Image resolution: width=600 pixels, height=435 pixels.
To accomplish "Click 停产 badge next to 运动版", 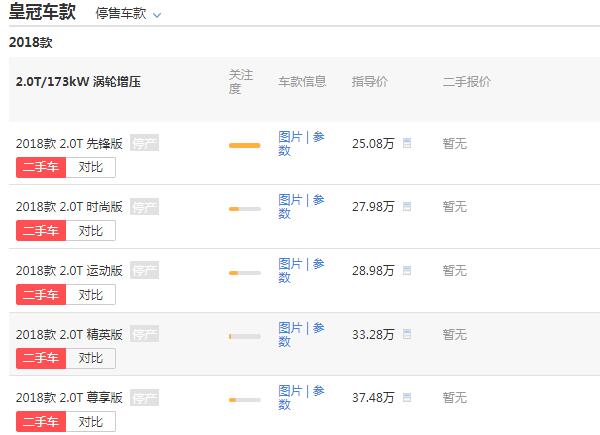I will tap(144, 270).
